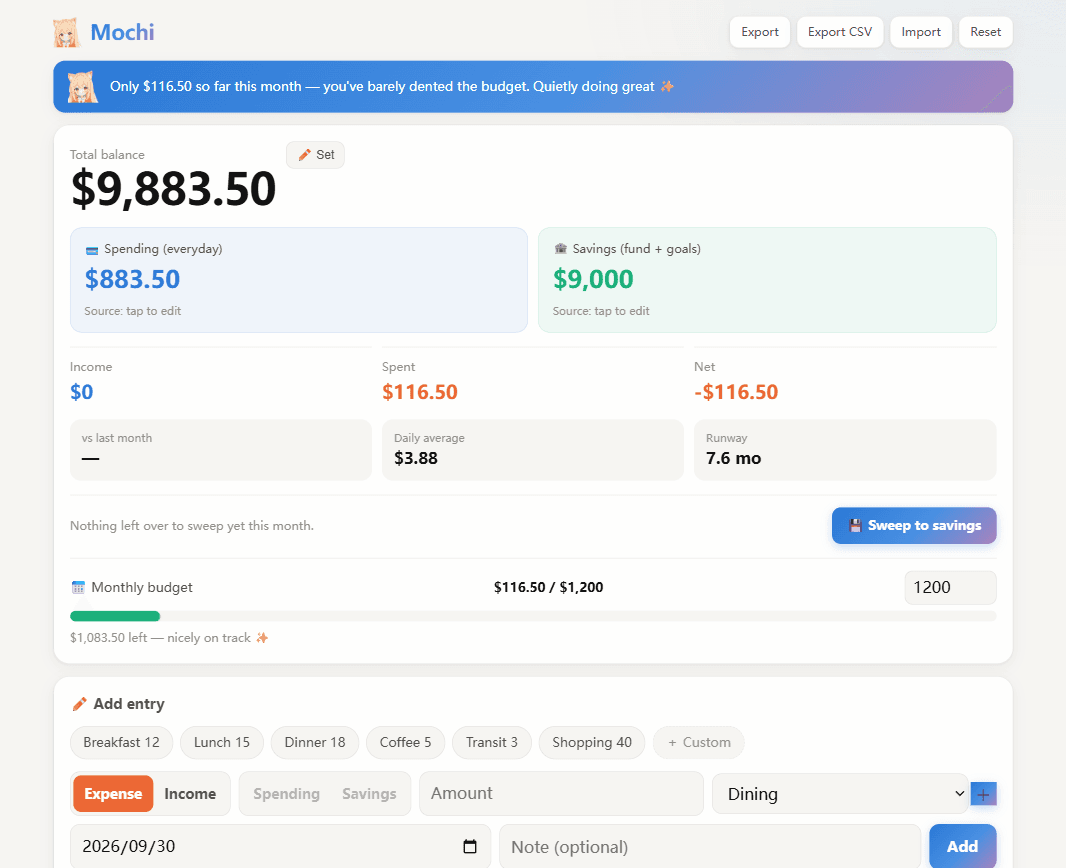This screenshot has width=1066, height=868.
Task: Click the floppy disk icon on Sweep button
Action: coord(855,525)
